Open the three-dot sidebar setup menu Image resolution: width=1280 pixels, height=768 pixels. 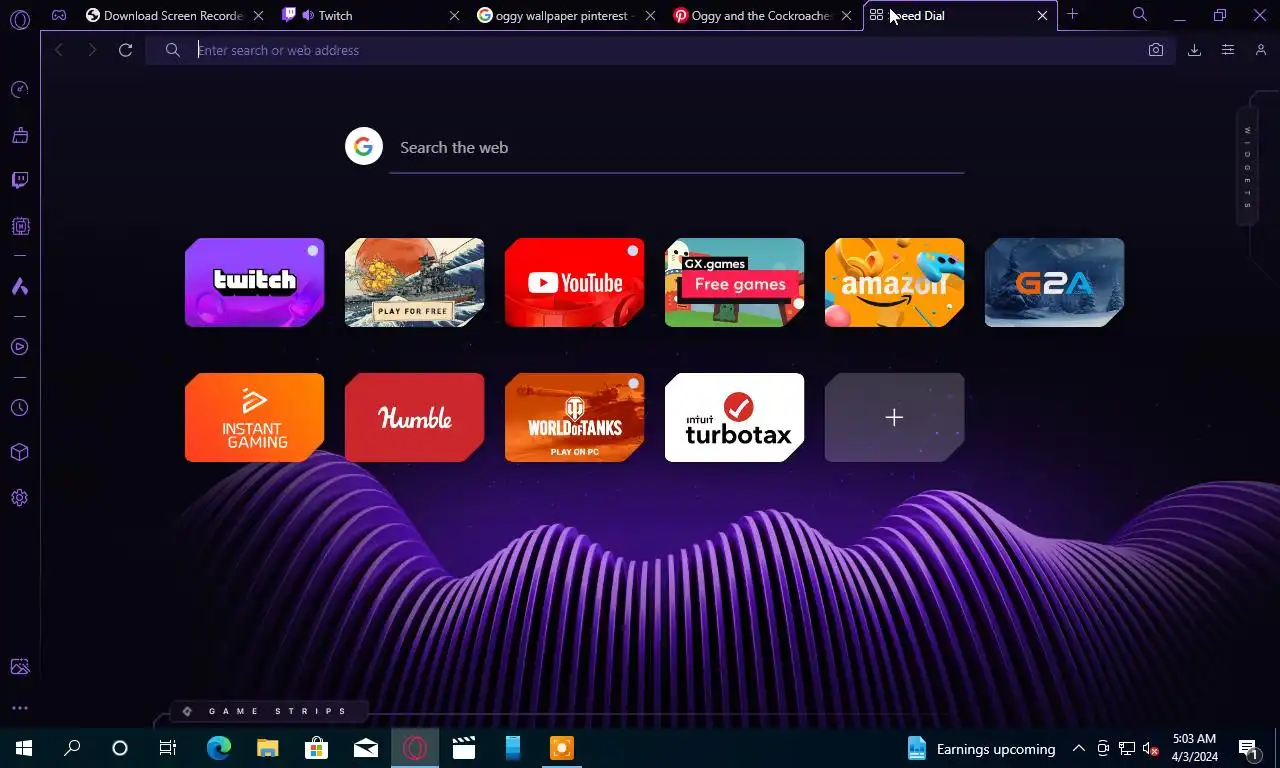point(19,708)
